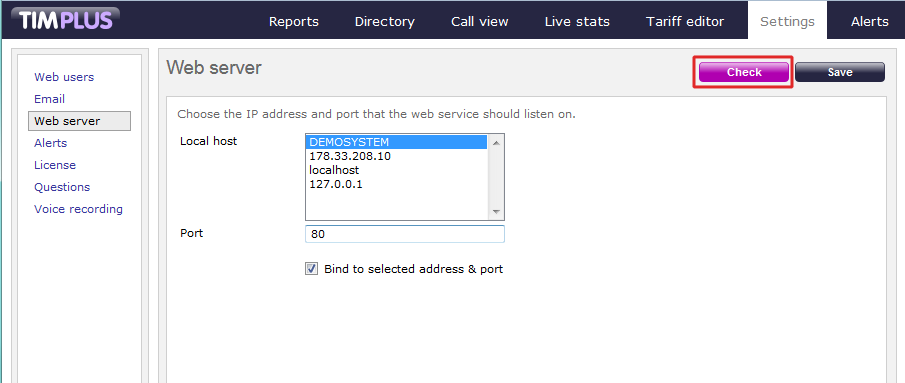Open the Call view tab
This screenshot has height=383, width=905.
click(480, 21)
